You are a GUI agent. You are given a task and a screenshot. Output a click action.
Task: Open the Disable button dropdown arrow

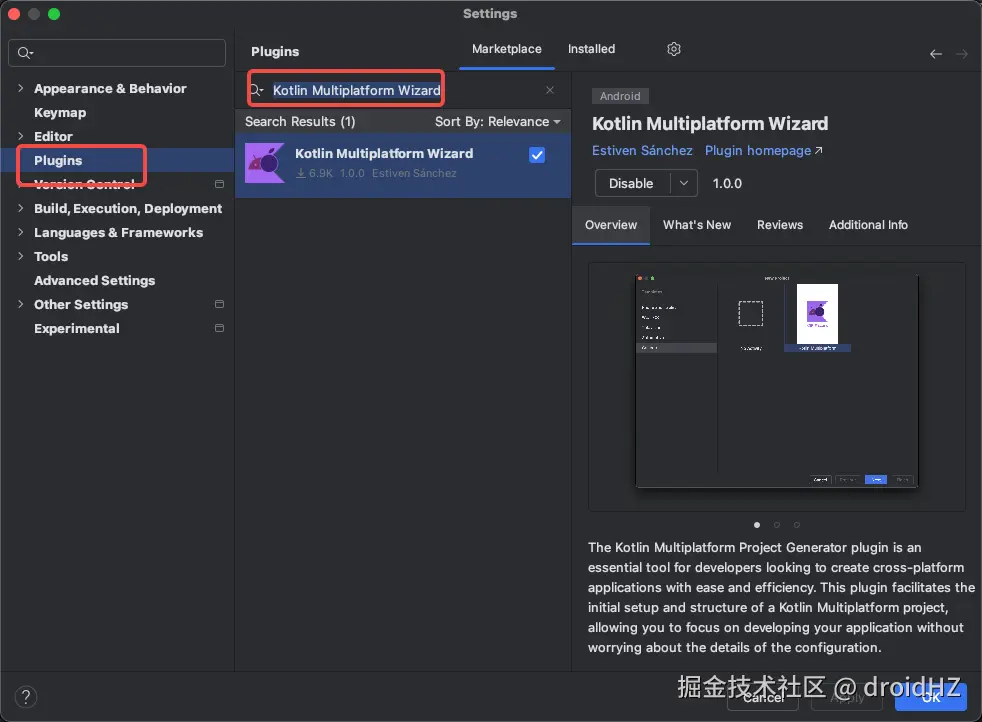click(684, 183)
